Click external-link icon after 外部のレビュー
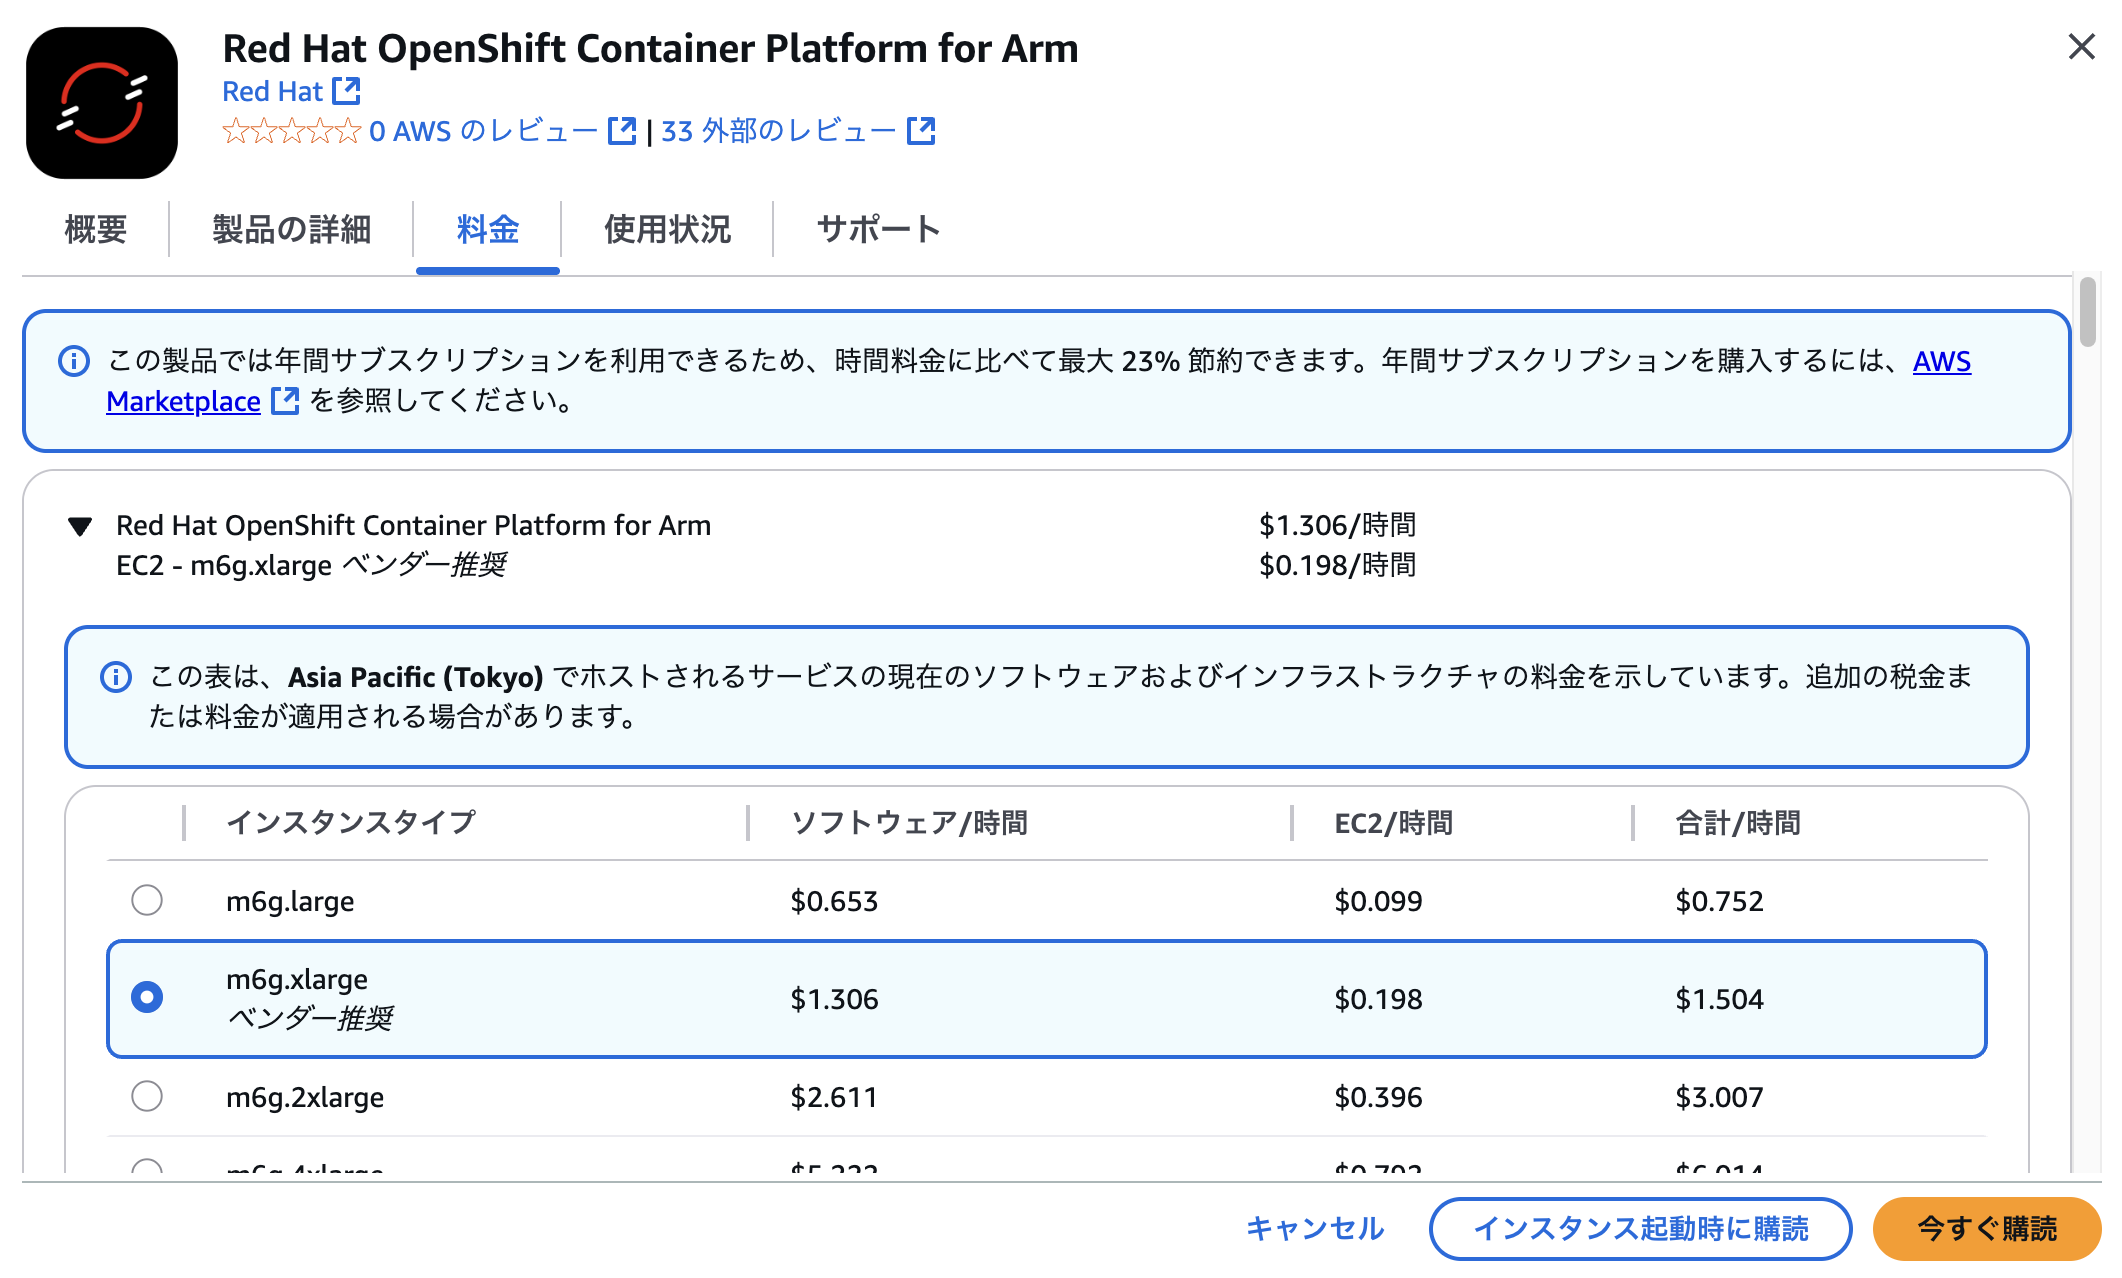 pos(921,131)
